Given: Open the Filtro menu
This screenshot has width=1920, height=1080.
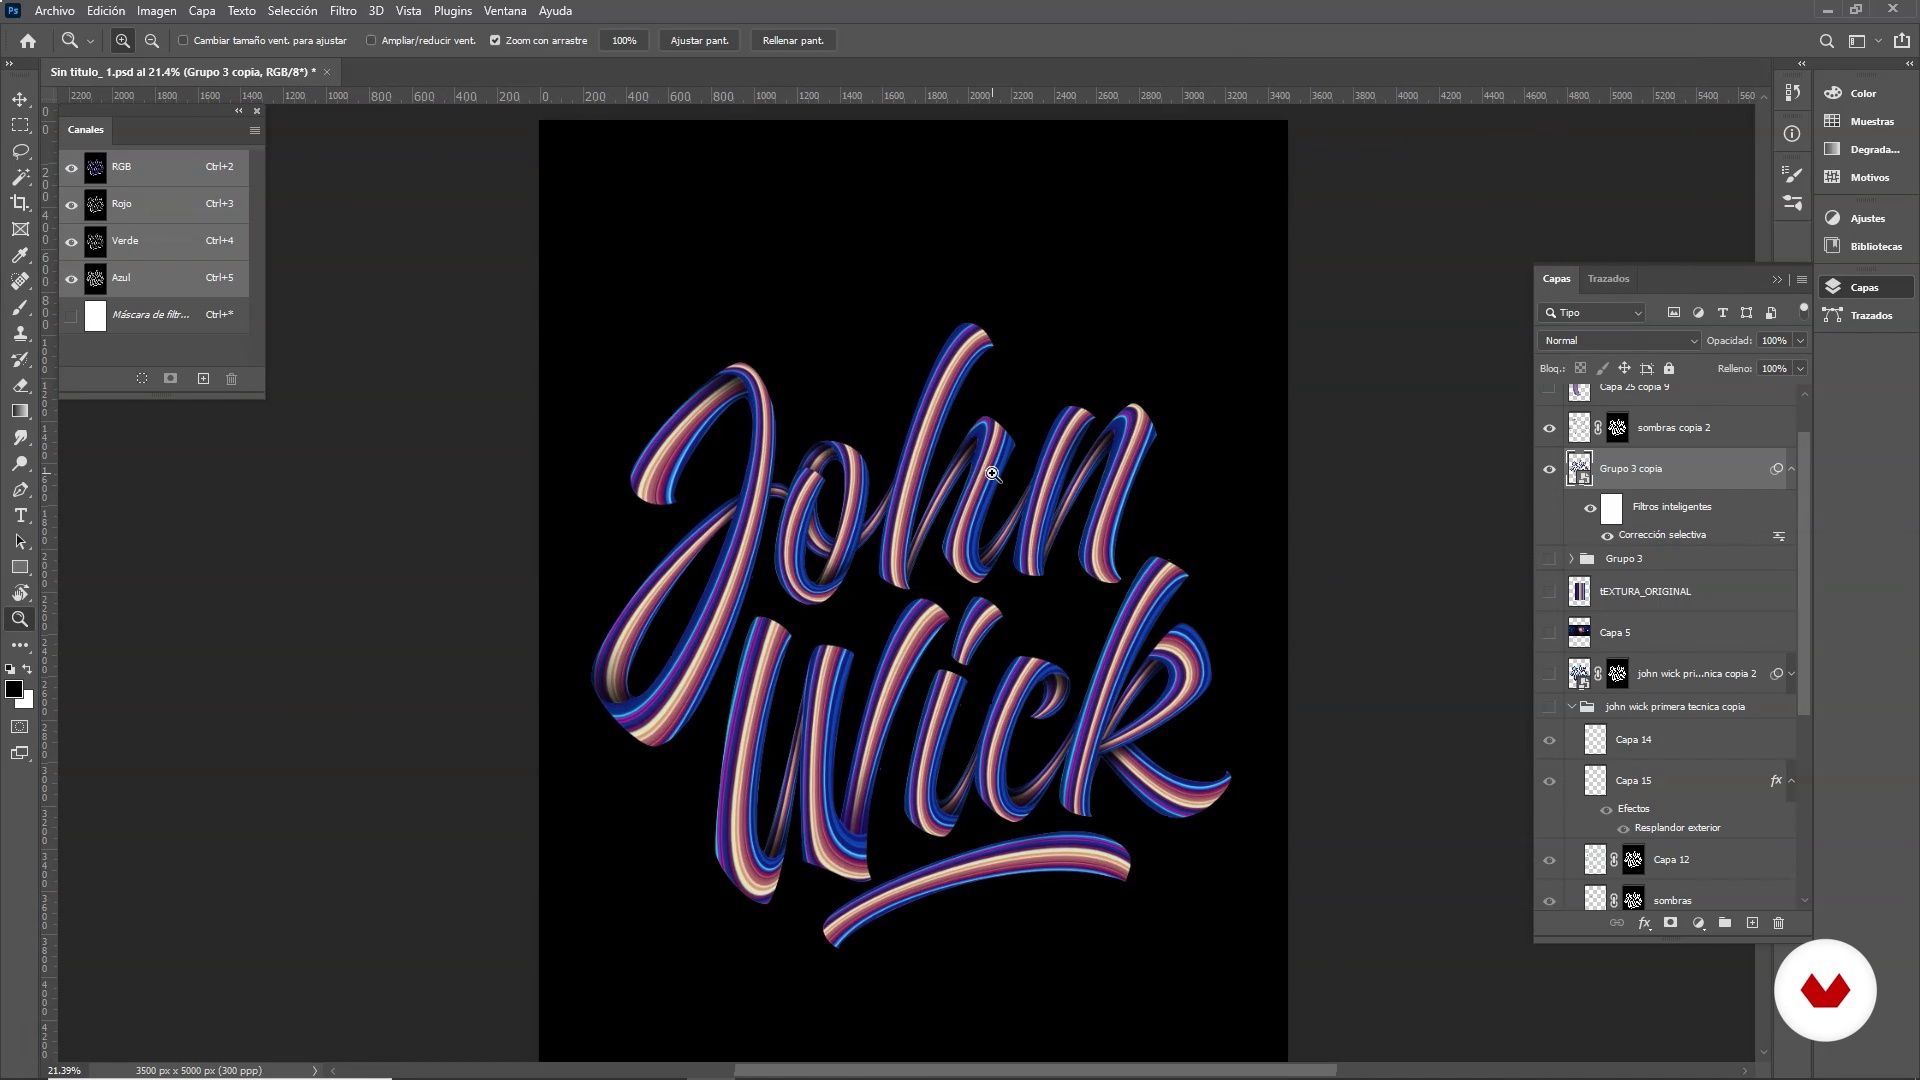Looking at the screenshot, I should pos(343,11).
